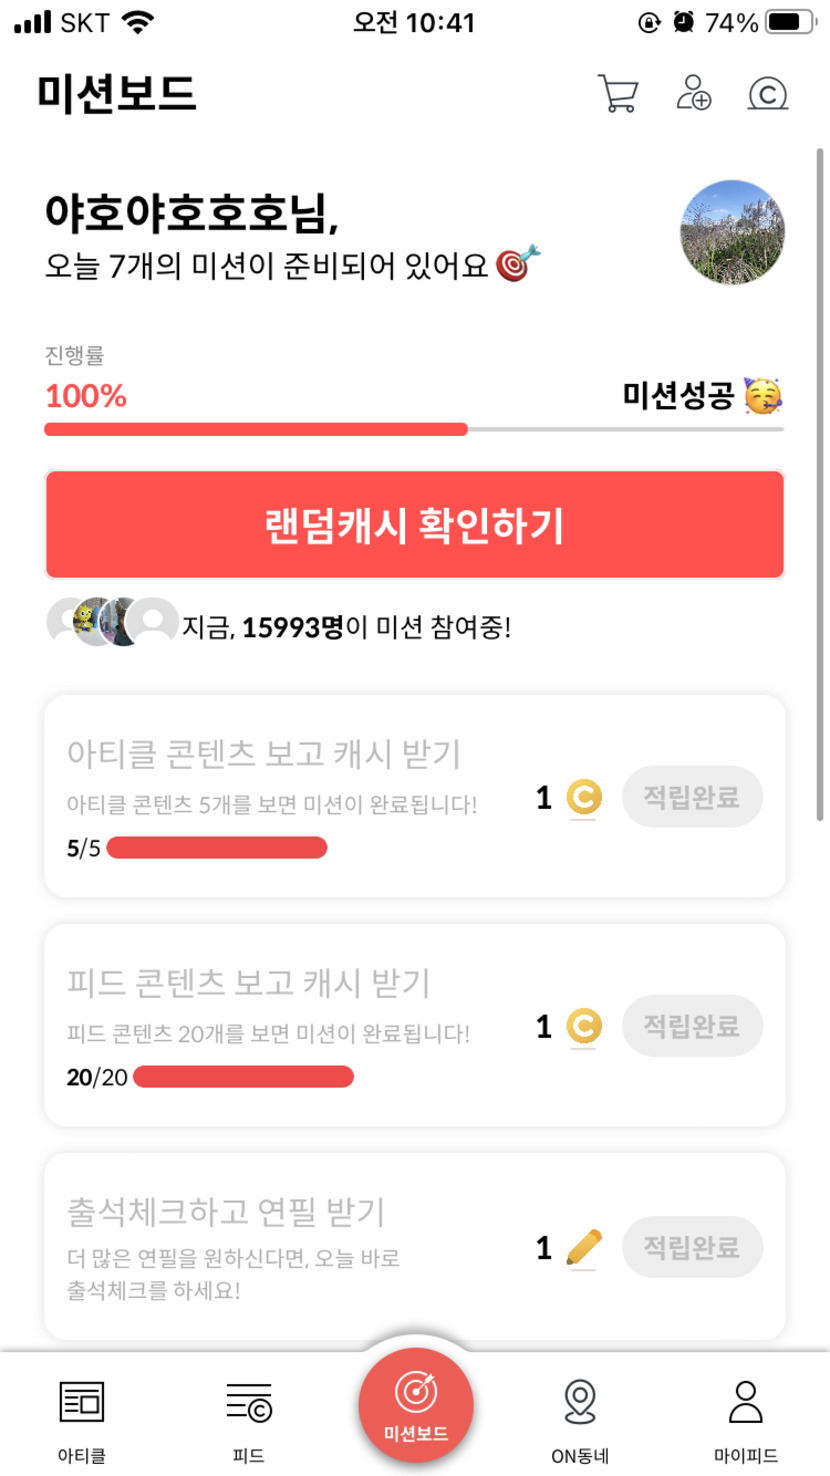Screen dimensions: 830x1476
Task: Open the profile photo thumbnail
Action: pos(732,233)
